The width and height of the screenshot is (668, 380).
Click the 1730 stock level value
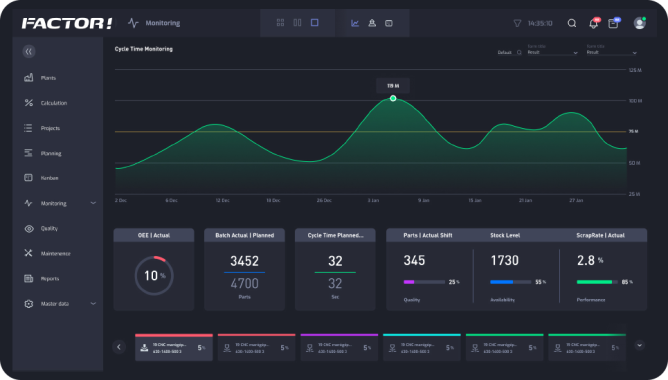coord(504,260)
